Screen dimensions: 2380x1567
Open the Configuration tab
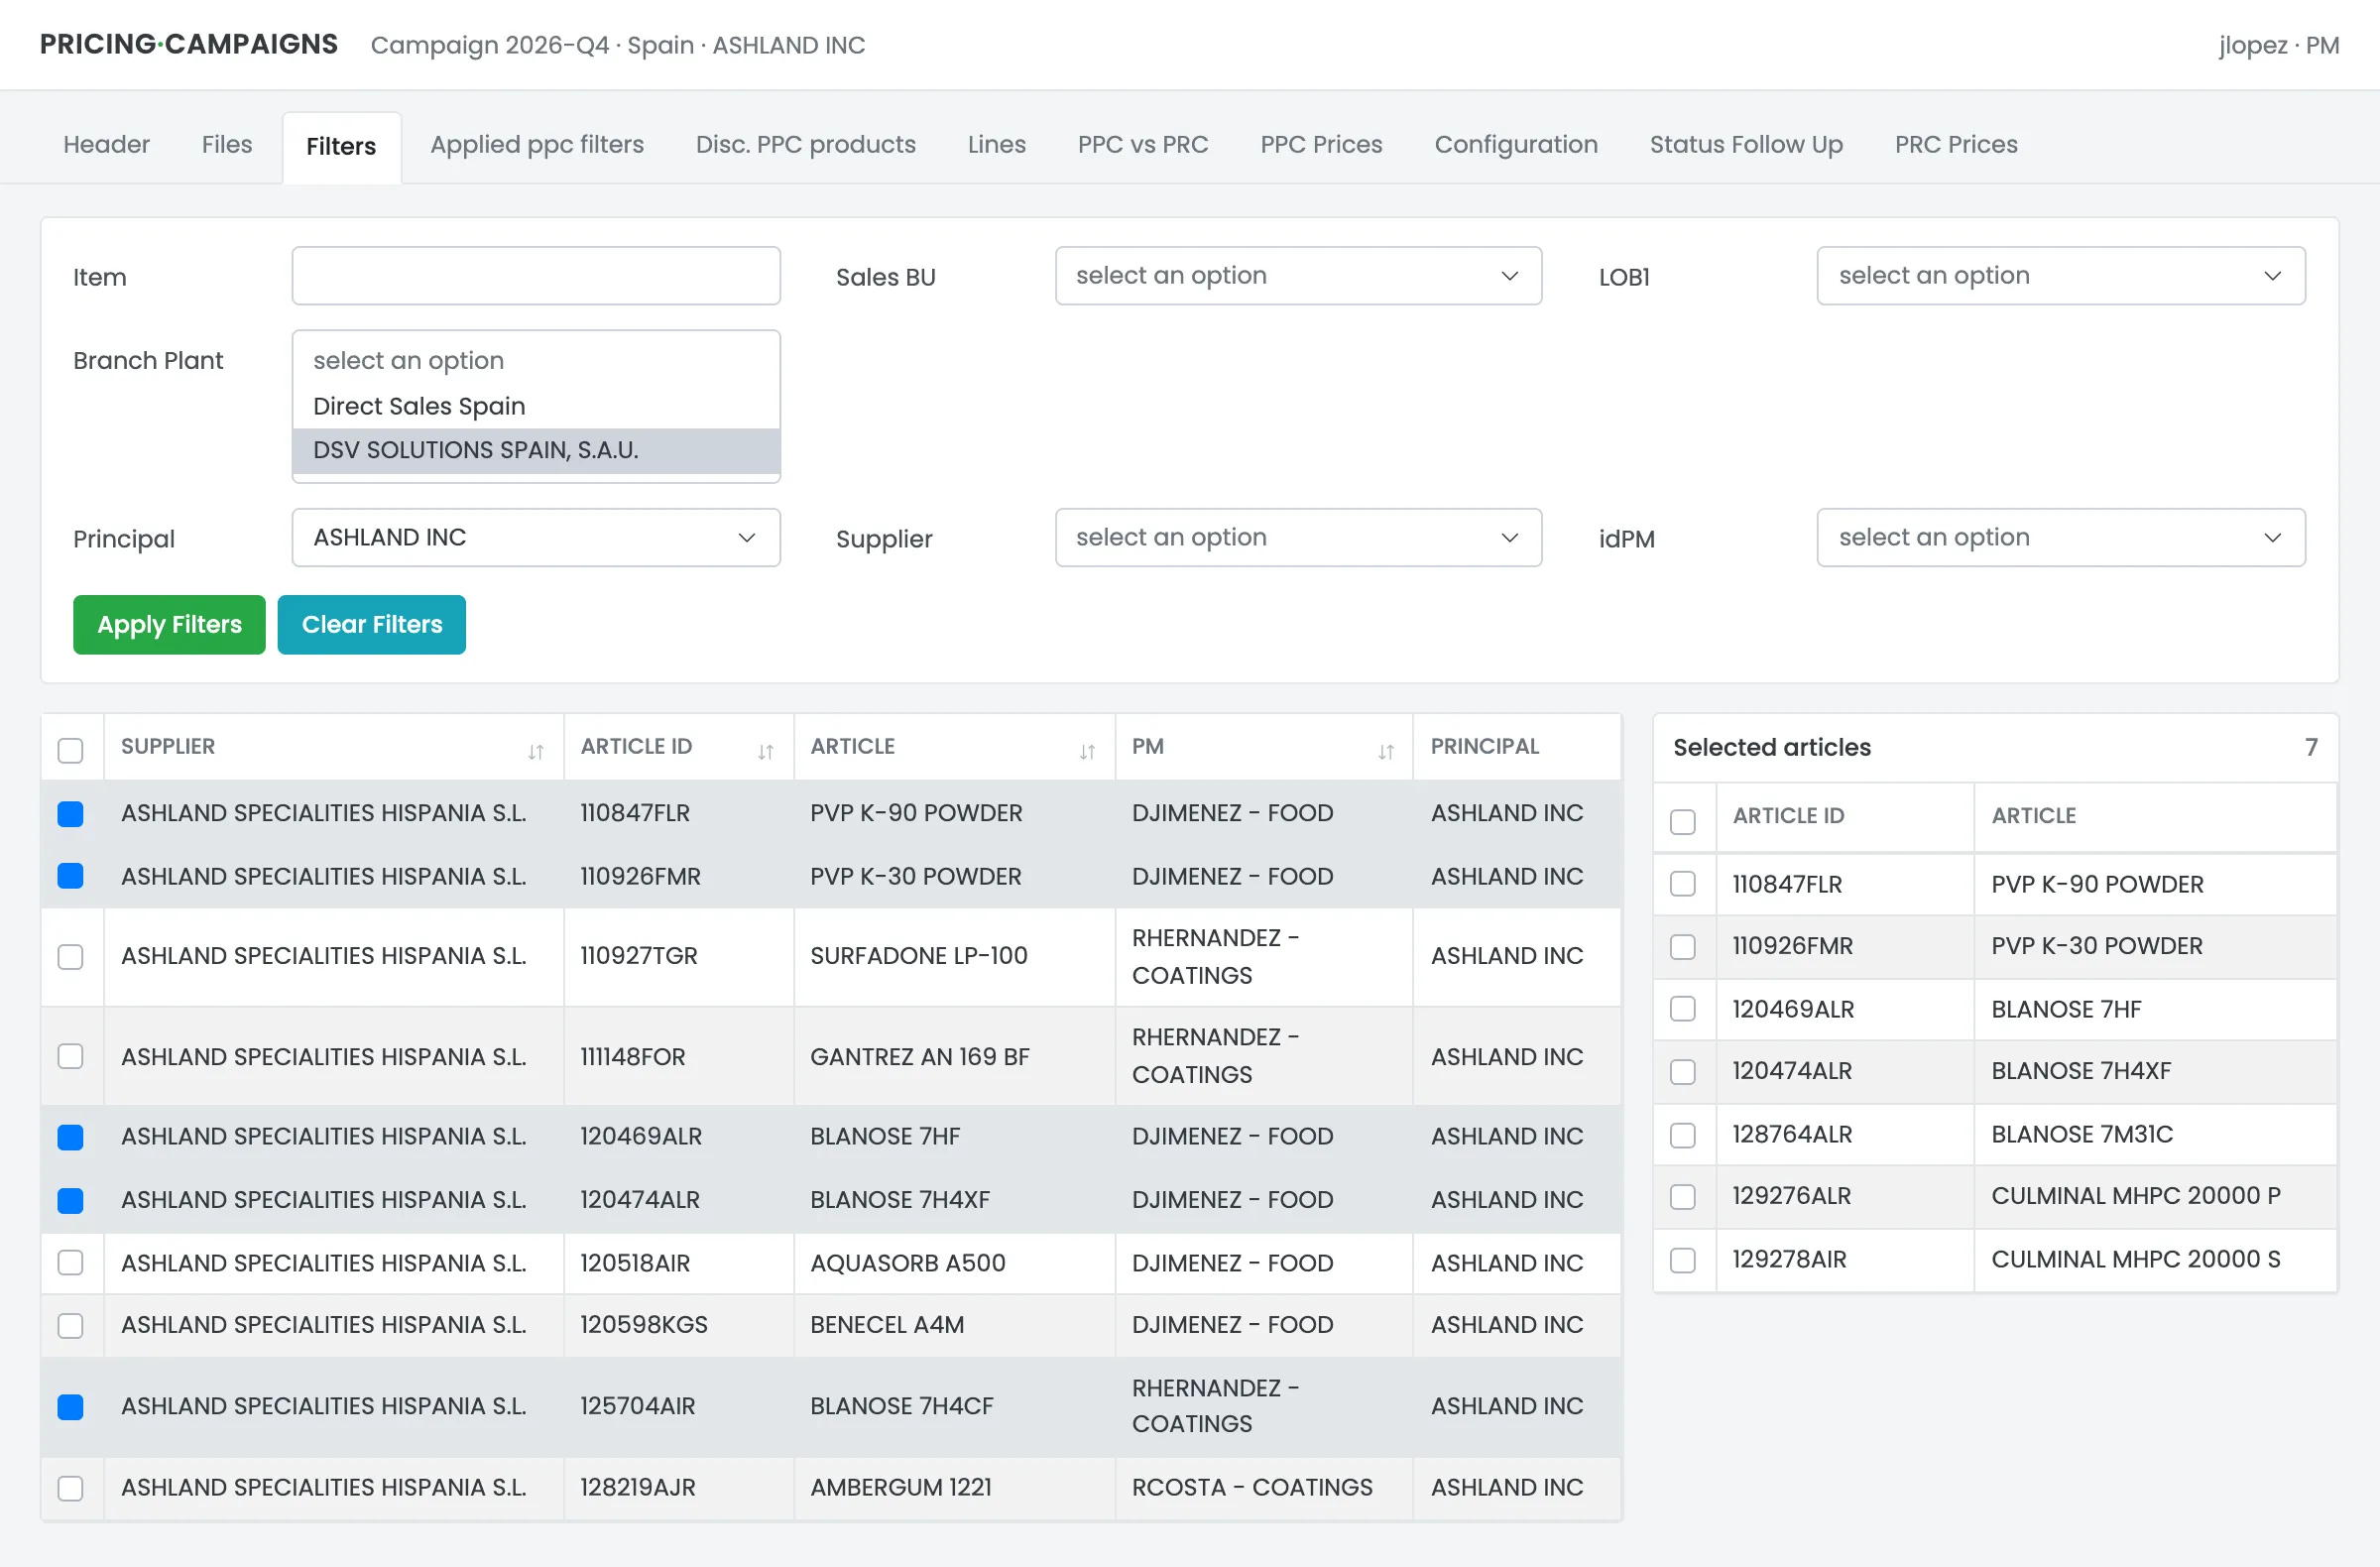[1516, 145]
